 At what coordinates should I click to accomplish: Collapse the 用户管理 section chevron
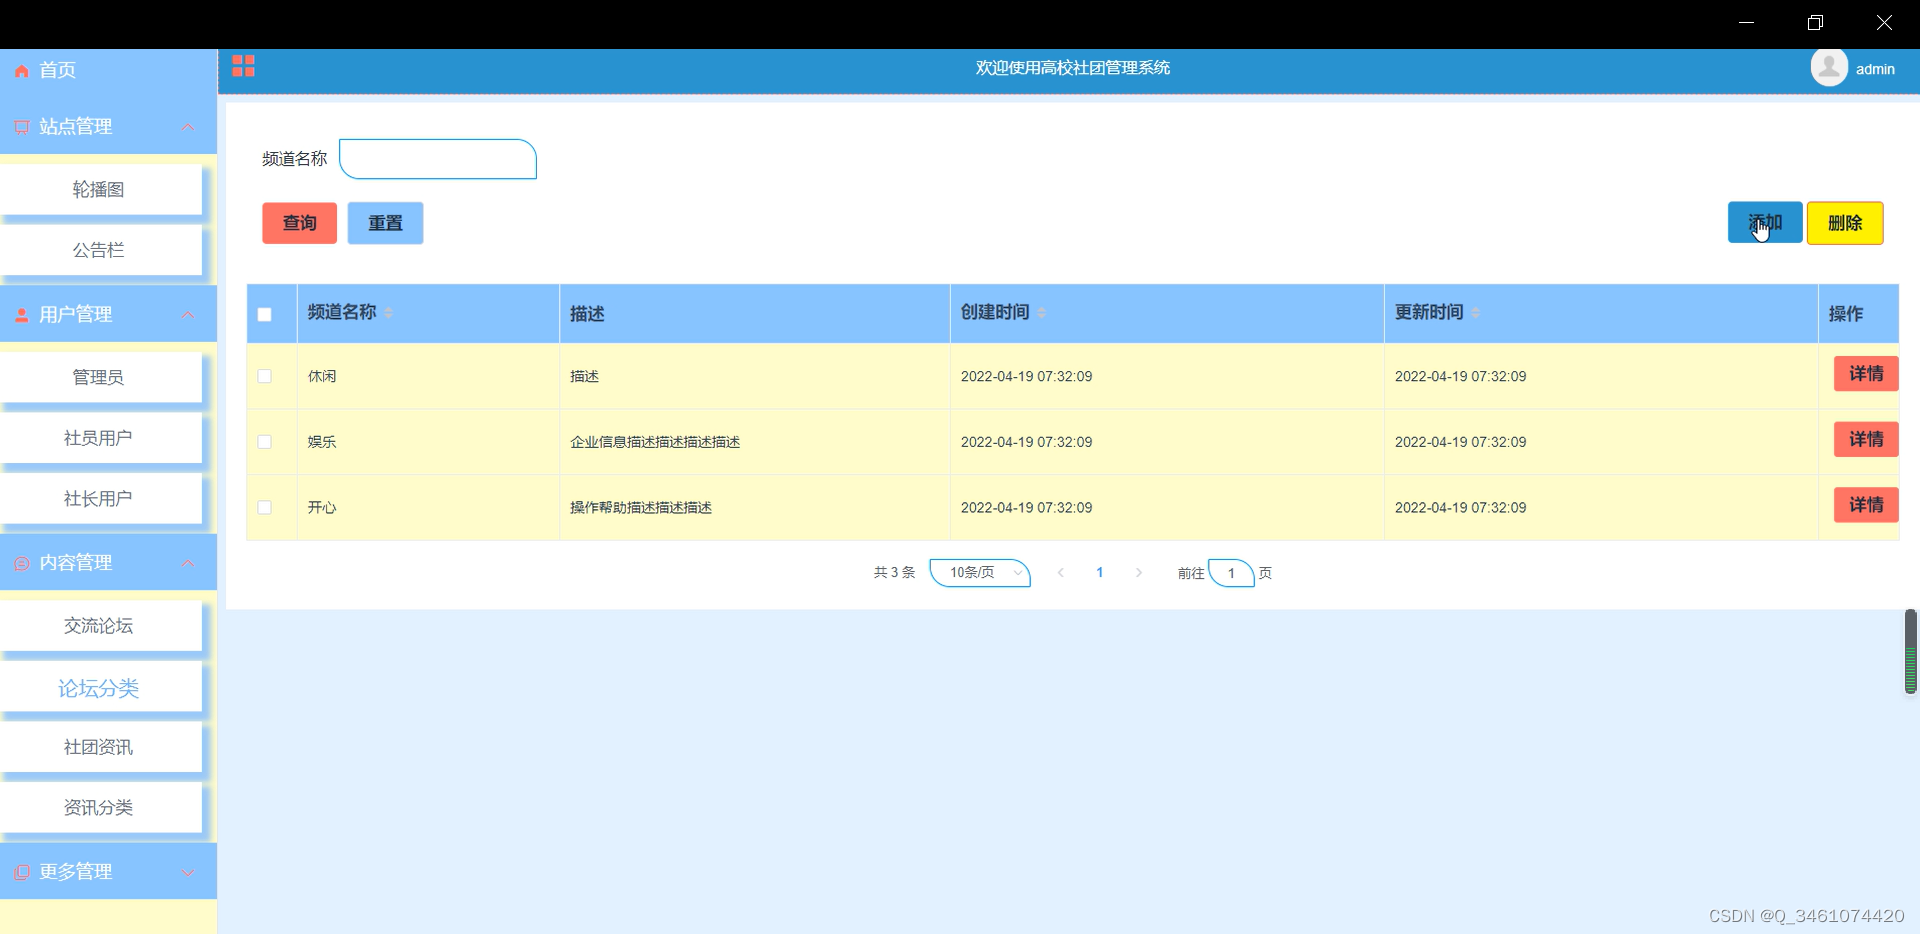coord(188,315)
